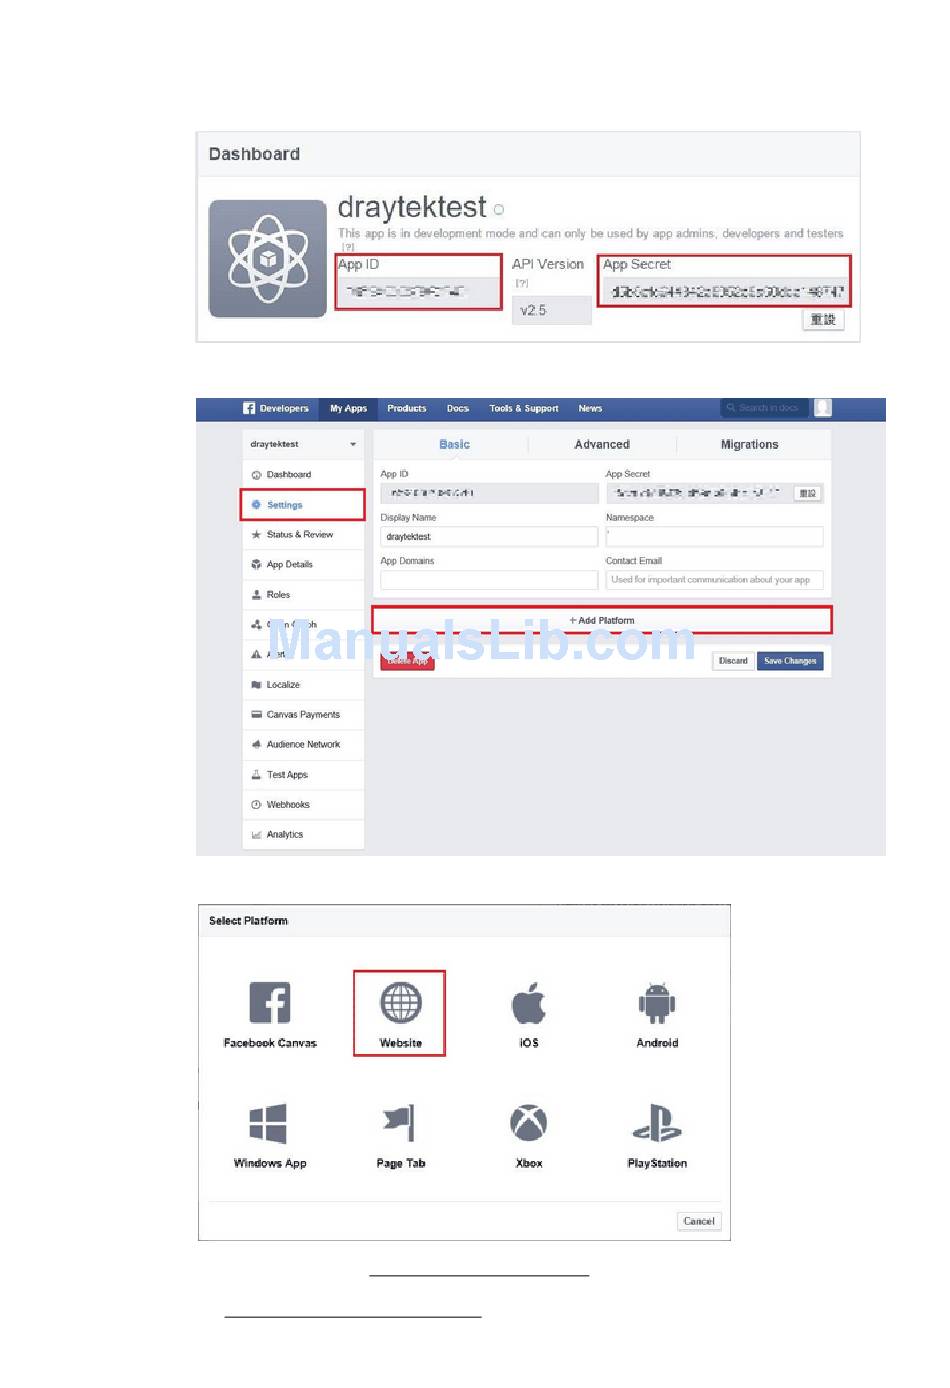Open Webhooks in the sidebar
This screenshot has height=1388, width=950.
pyautogui.click(x=288, y=805)
